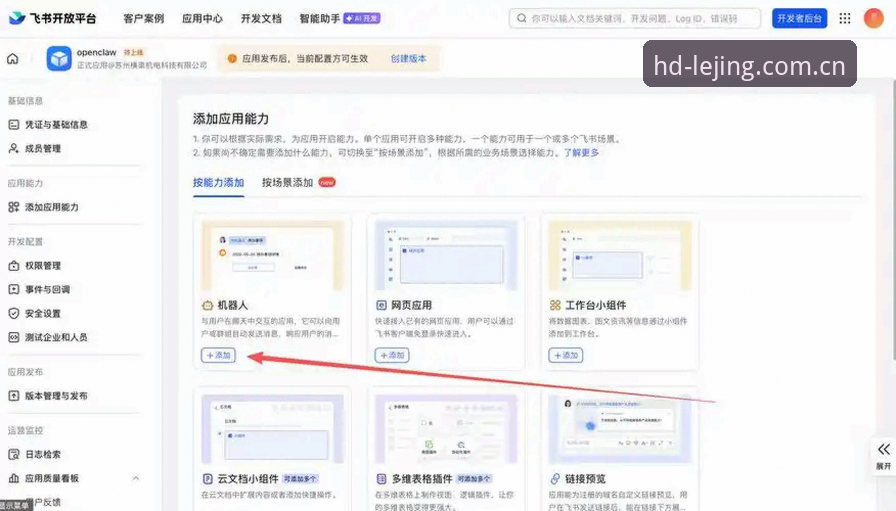Collapse the 应用质量看板 chevron
Image resolution: width=896 pixels, height=511 pixels.
[x=135, y=478]
